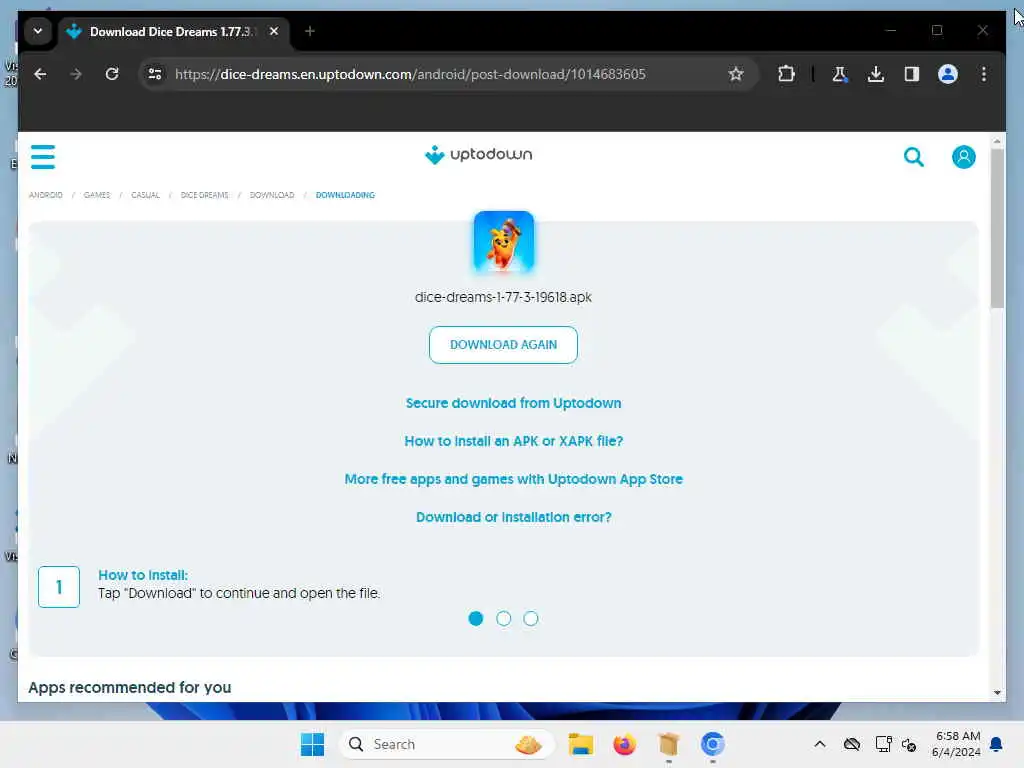Open Download or installation error link
This screenshot has width=1024, height=768.
[x=513, y=517]
